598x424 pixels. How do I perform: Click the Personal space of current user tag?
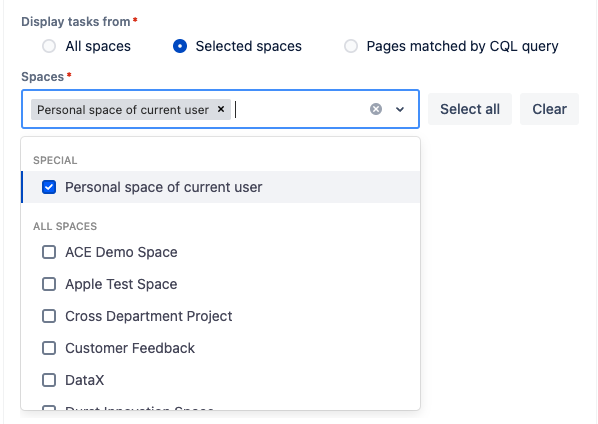(x=123, y=110)
